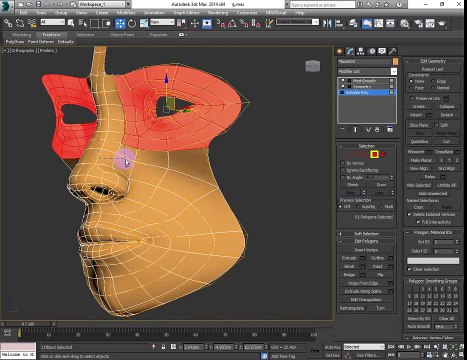467x360 pixels.
Task: Activate the Select and Move tool
Action: click(x=120, y=23)
